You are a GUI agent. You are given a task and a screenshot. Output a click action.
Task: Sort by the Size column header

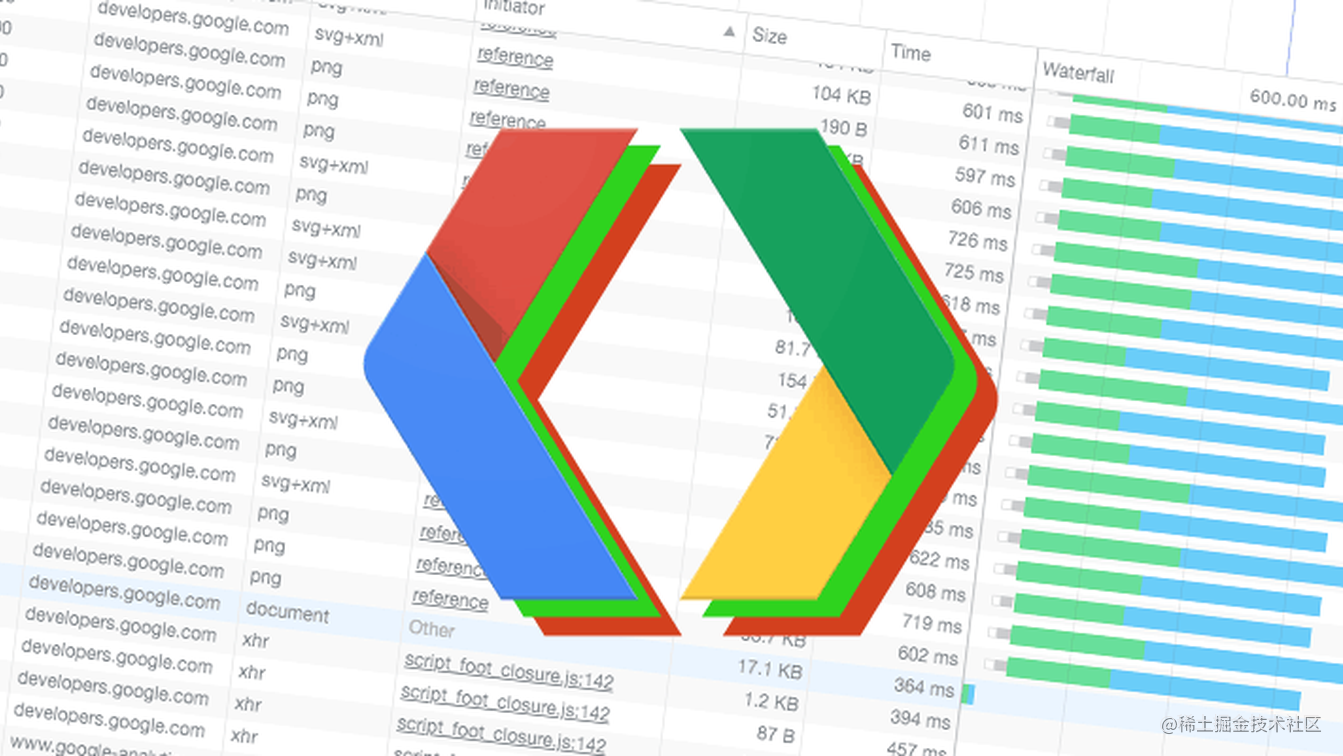coord(769,36)
